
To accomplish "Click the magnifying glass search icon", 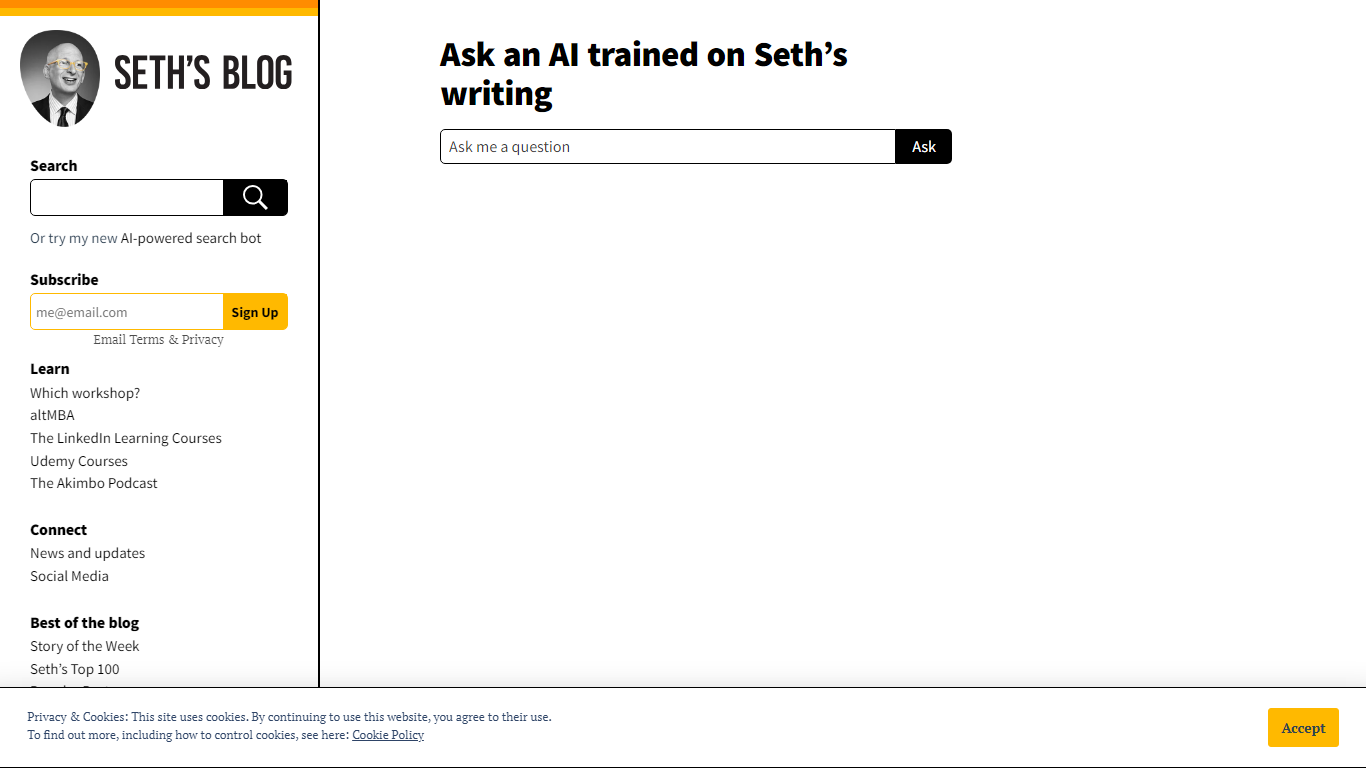I will click(x=255, y=198).
